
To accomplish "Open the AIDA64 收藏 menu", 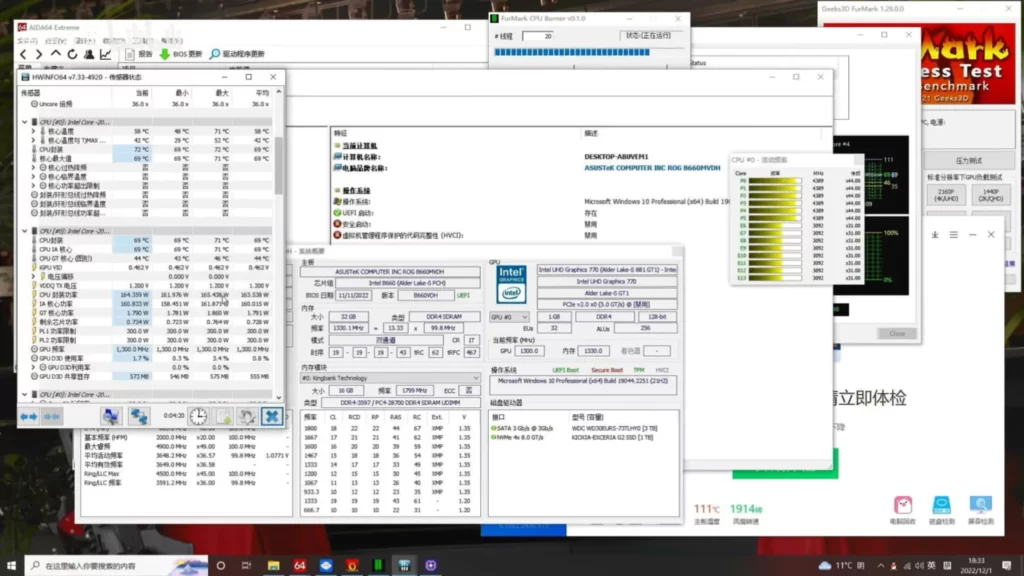I will pyautogui.click(x=113, y=41).
